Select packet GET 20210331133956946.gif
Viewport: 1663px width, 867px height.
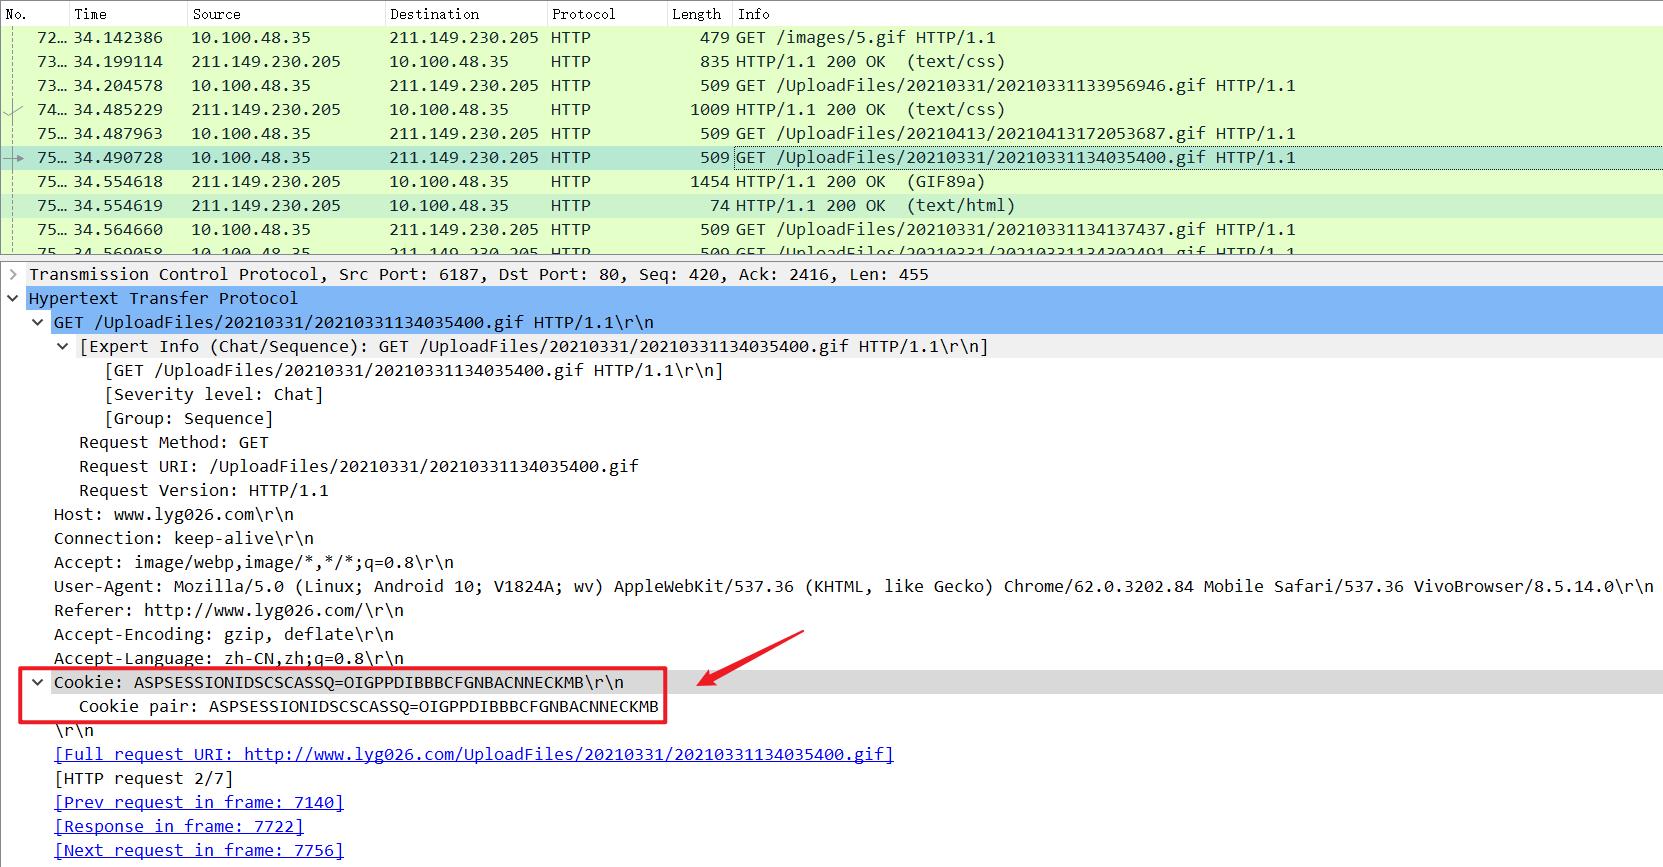[x=831, y=86]
